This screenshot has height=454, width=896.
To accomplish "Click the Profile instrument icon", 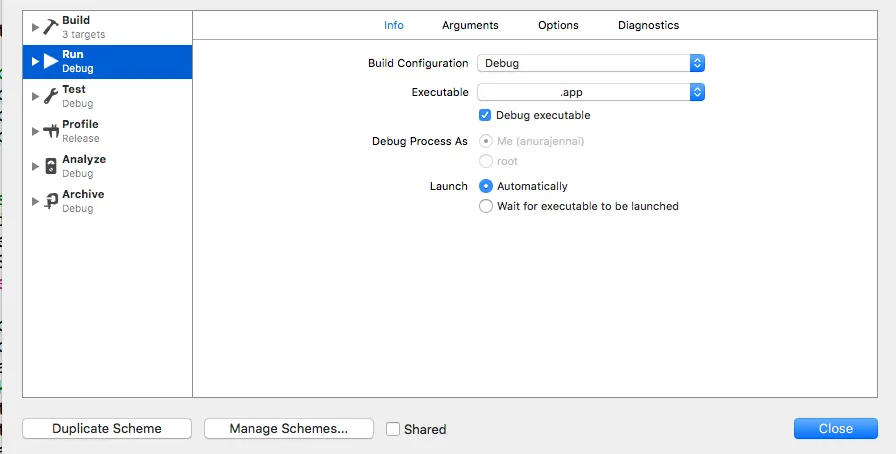I will [x=51, y=131].
